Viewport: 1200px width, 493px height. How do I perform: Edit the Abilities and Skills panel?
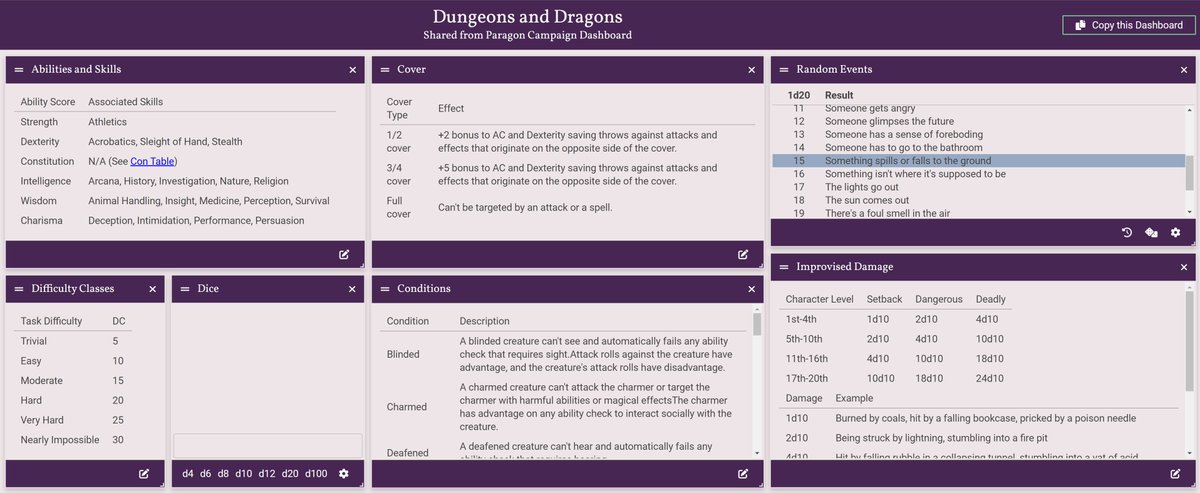pos(344,254)
